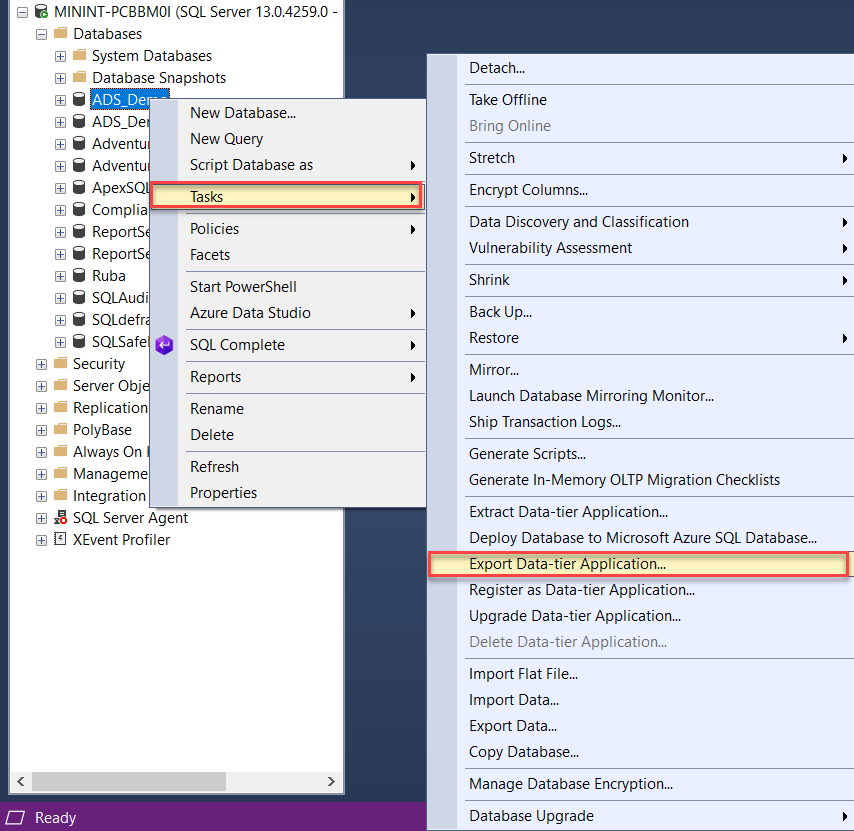Screen dimensions: 854x831
Task: Click New Query in the context menu
Action: (x=226, y=138)
